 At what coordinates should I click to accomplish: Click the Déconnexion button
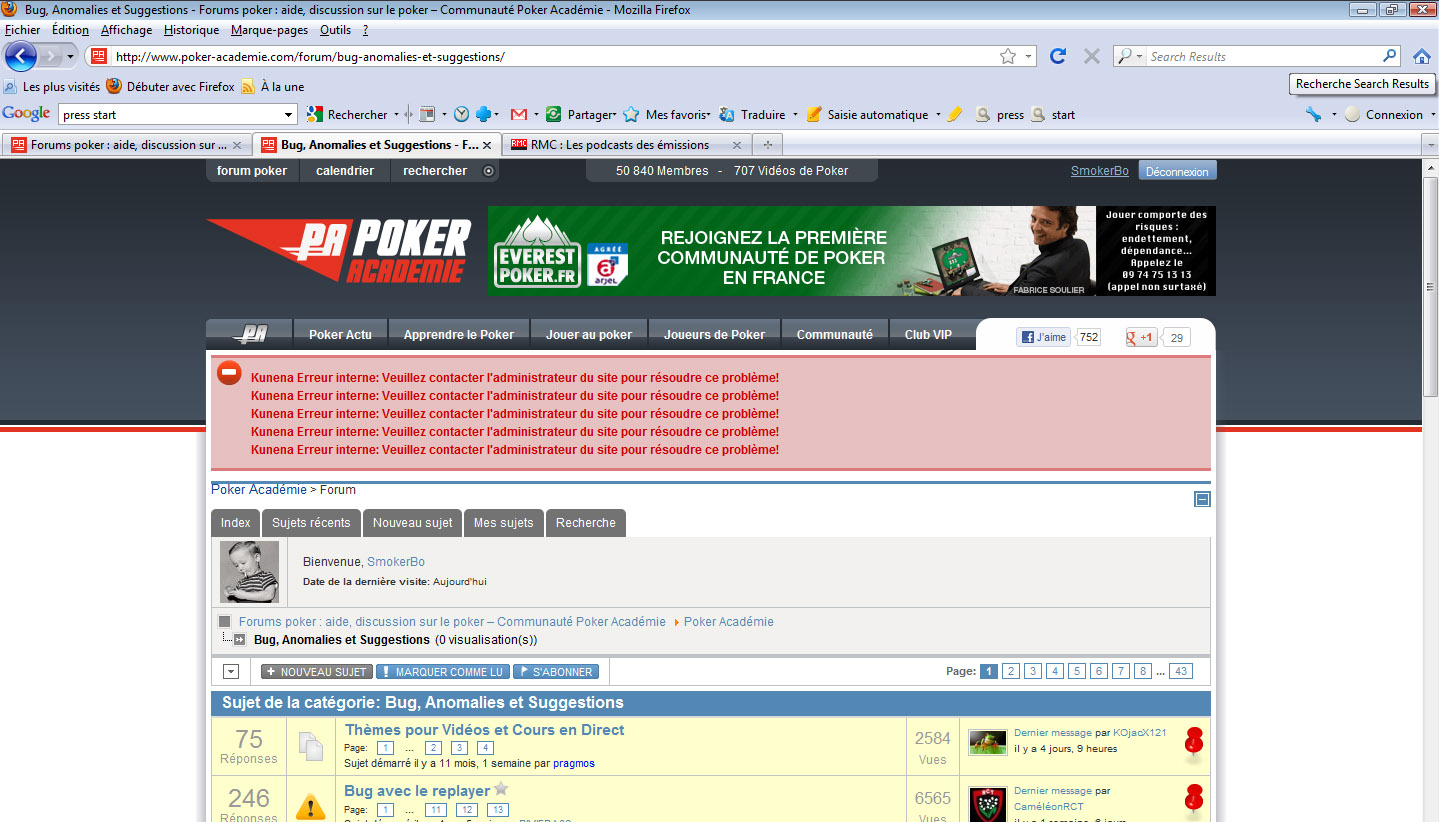(x=1177, y=171)
